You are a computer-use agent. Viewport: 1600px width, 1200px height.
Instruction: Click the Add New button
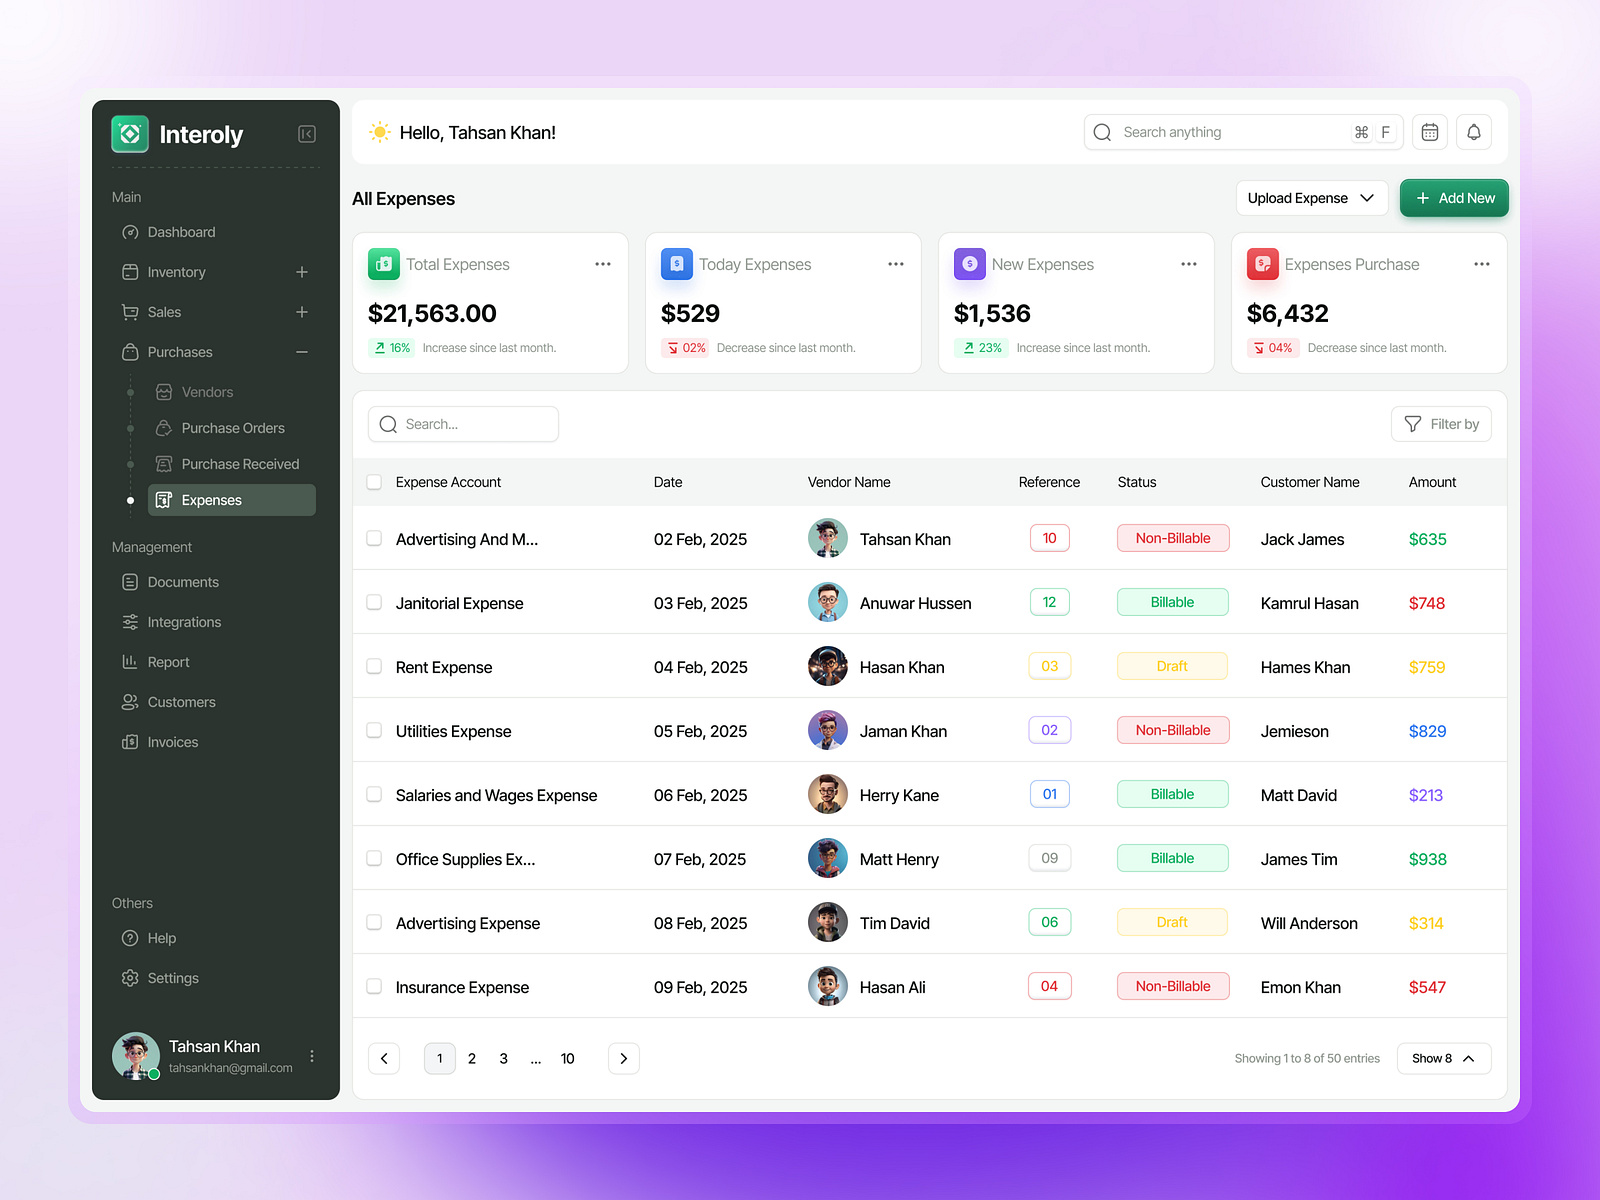[x=1454, y=197]
